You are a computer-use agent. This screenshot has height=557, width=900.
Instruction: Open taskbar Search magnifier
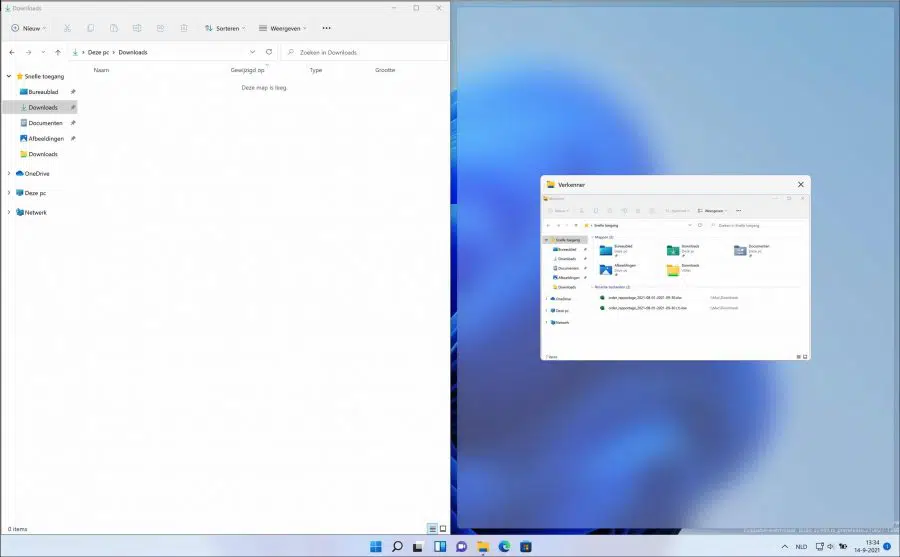click(x=397, y=546)
